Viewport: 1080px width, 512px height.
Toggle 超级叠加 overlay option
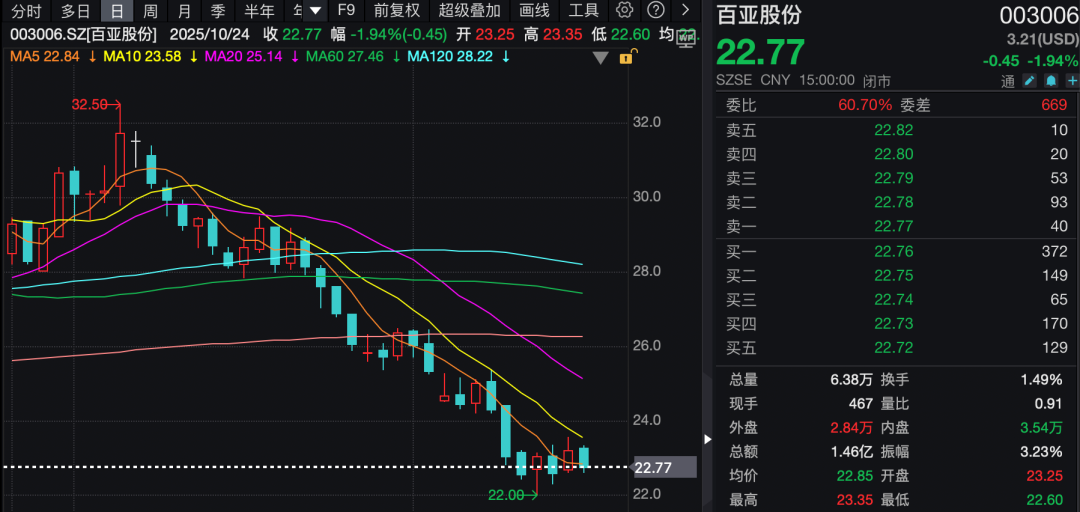coord(470,11)
